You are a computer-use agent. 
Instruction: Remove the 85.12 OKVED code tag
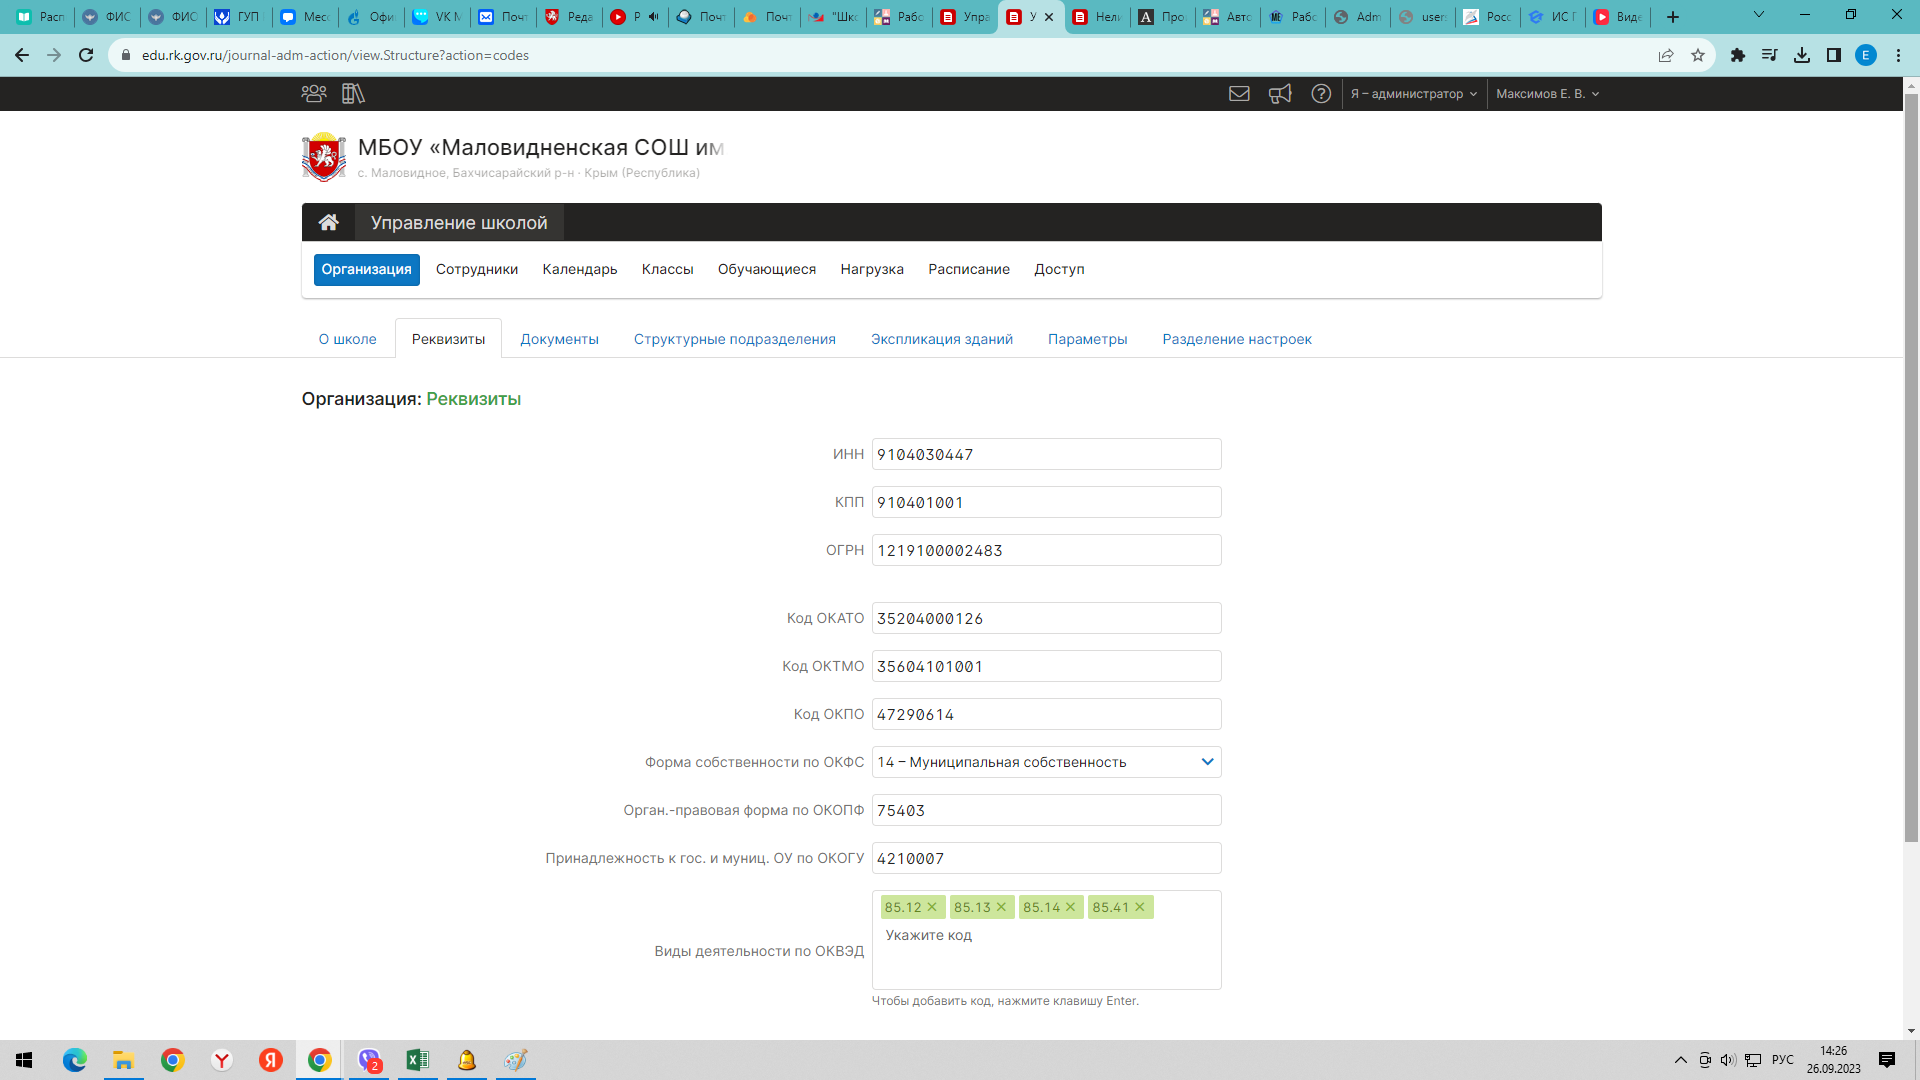click(x=932, y=907)
